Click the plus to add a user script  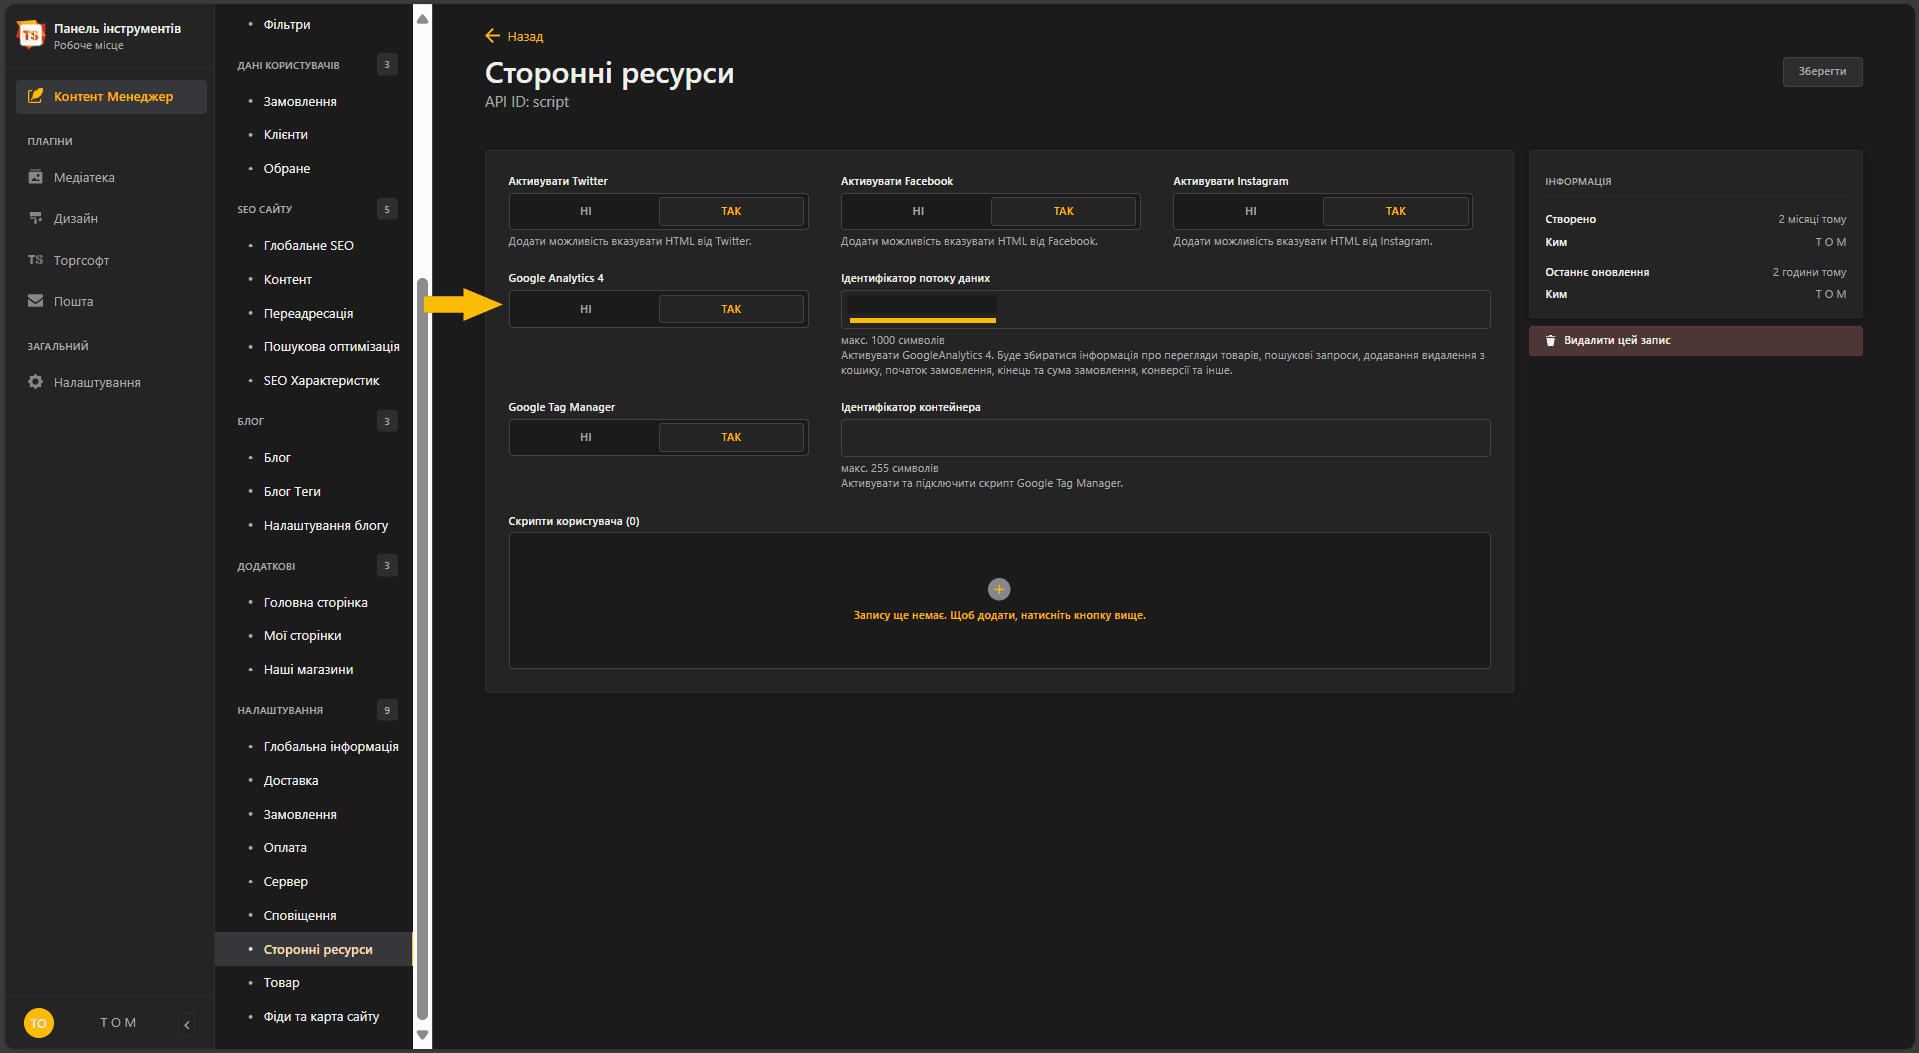(999, 589)
